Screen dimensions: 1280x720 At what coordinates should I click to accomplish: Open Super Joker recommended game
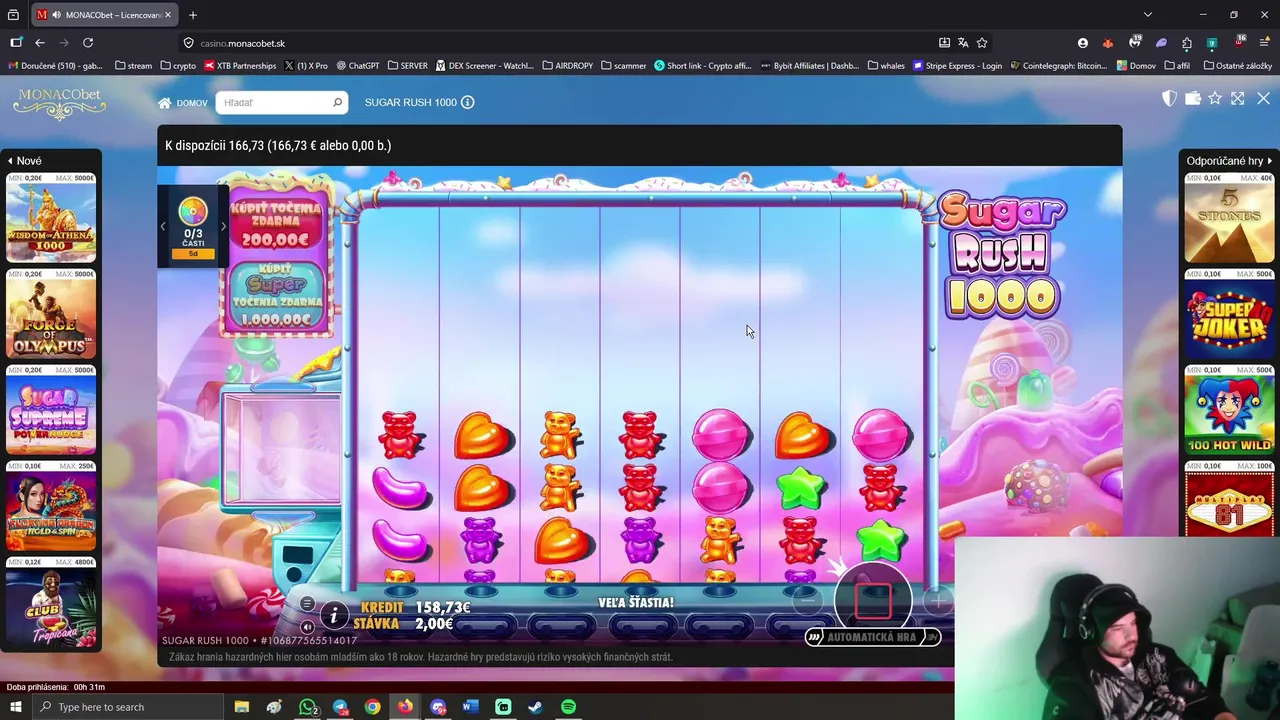click(1229, 314)
